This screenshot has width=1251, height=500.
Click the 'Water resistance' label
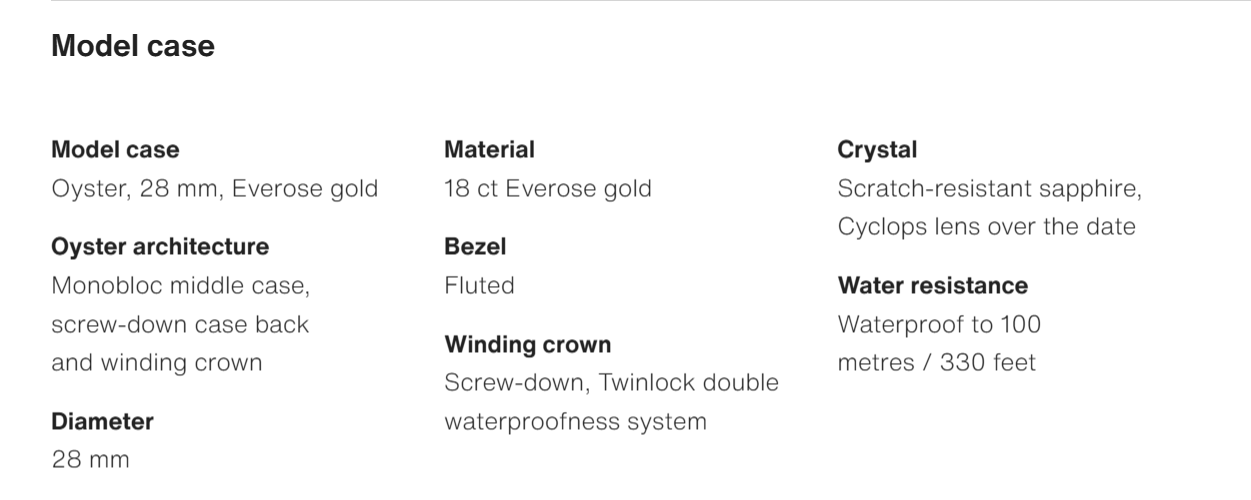932,286
